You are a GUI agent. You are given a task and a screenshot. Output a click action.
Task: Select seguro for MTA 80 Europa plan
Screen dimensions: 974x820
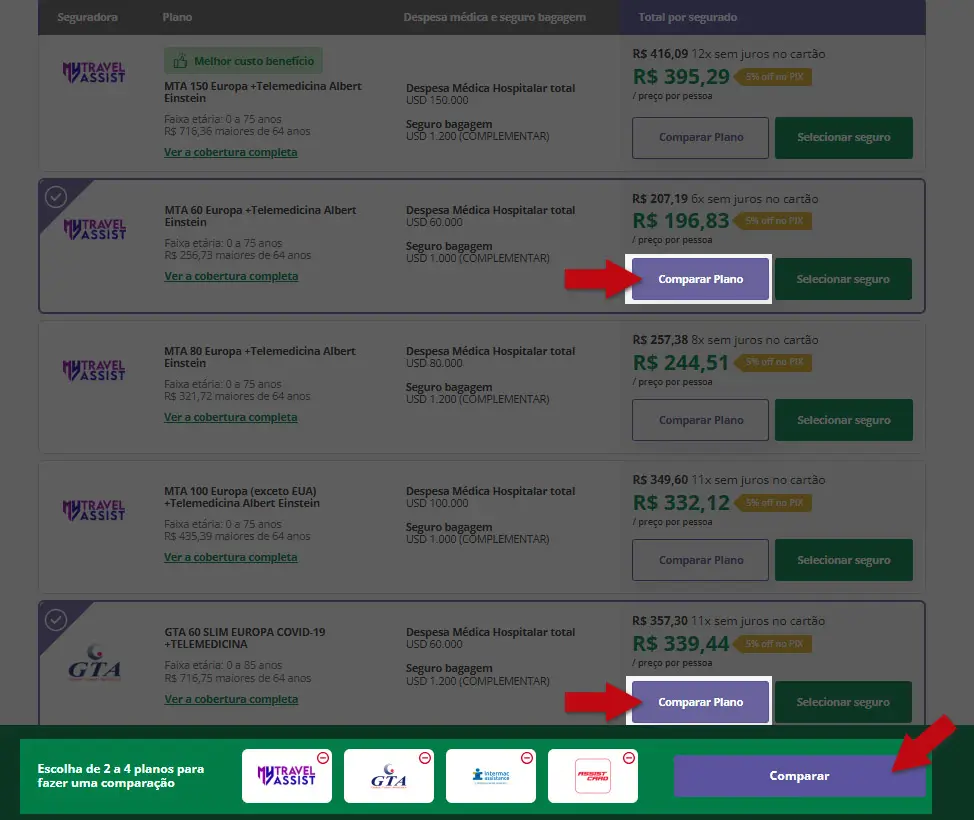coord(844,420)
